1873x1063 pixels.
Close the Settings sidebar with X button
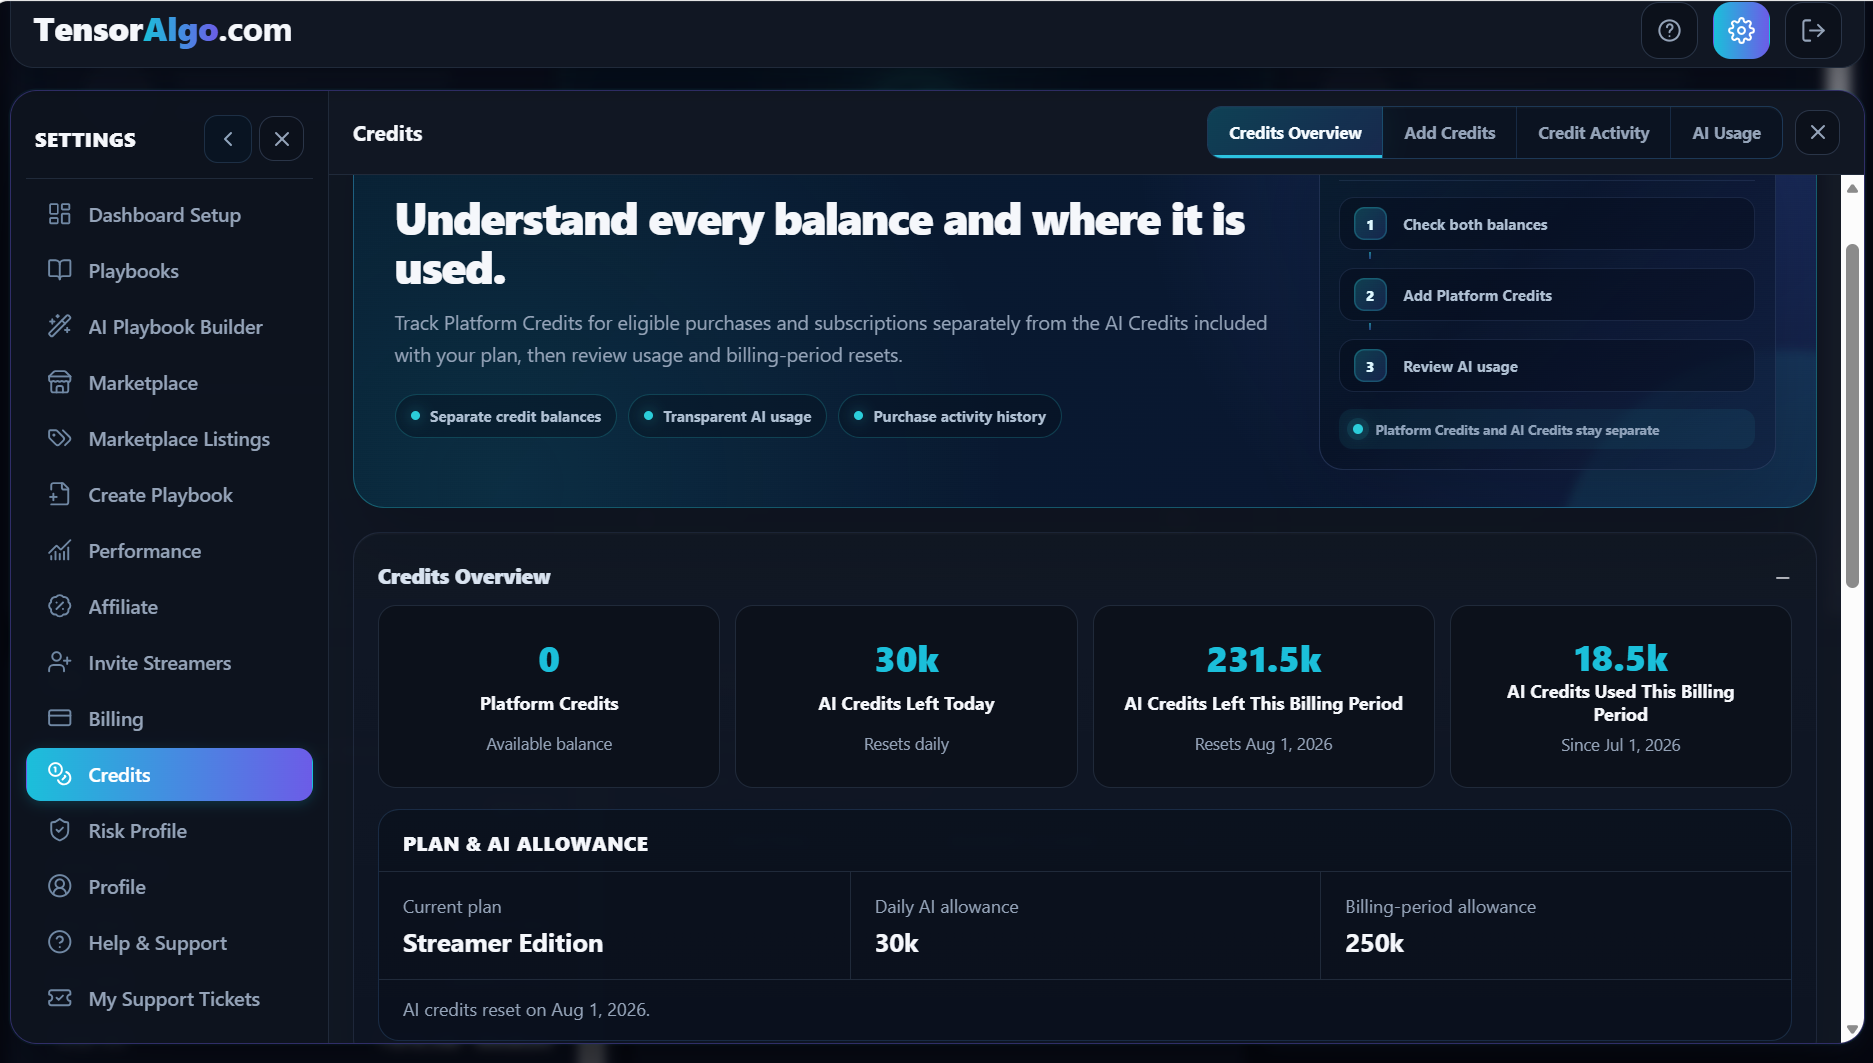pyautogui.click(x=282, y=139)
